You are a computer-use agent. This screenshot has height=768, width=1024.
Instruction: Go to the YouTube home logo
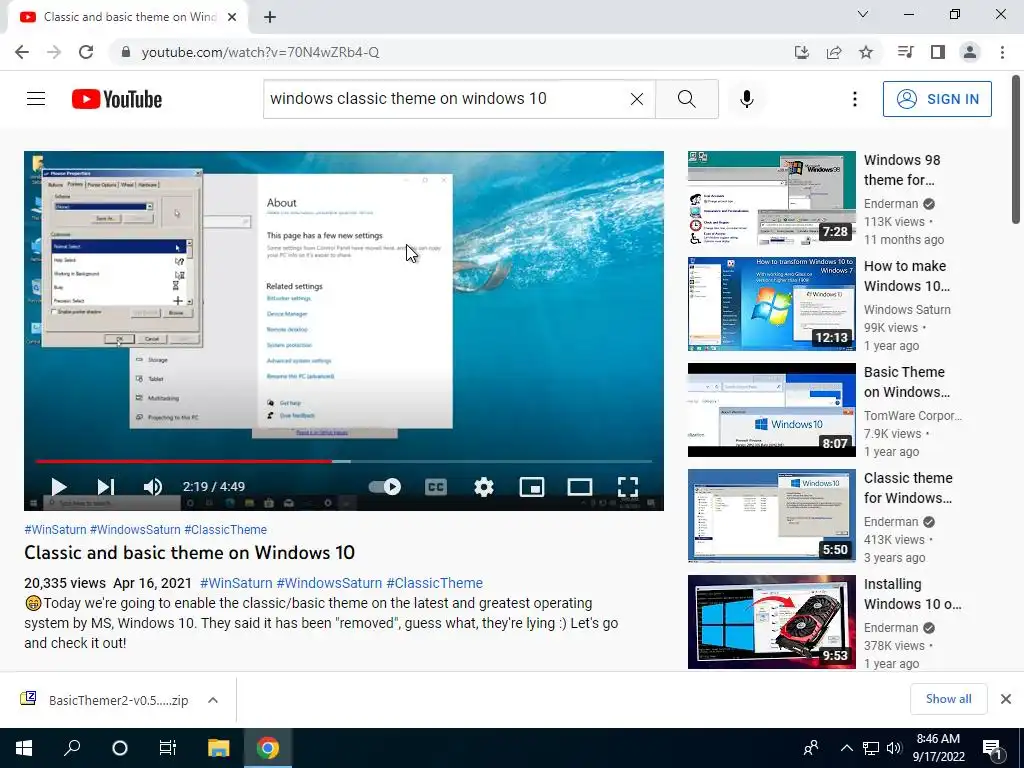117,99
